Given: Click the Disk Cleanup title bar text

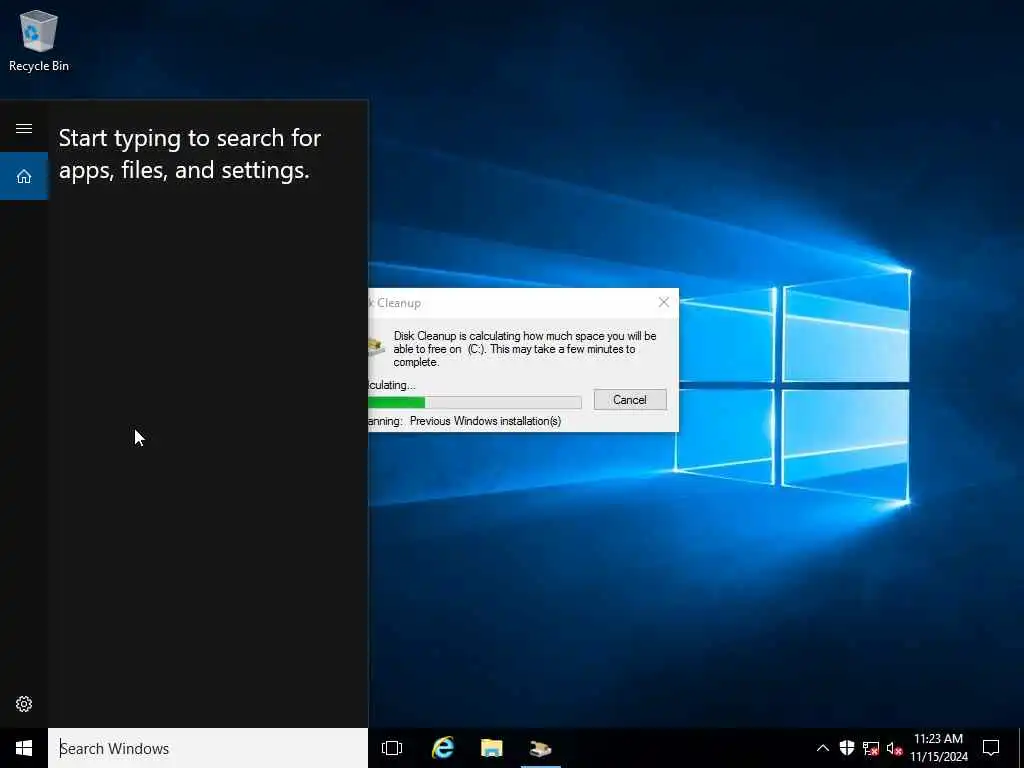Looking at the screenshot, I should [396, 303].
